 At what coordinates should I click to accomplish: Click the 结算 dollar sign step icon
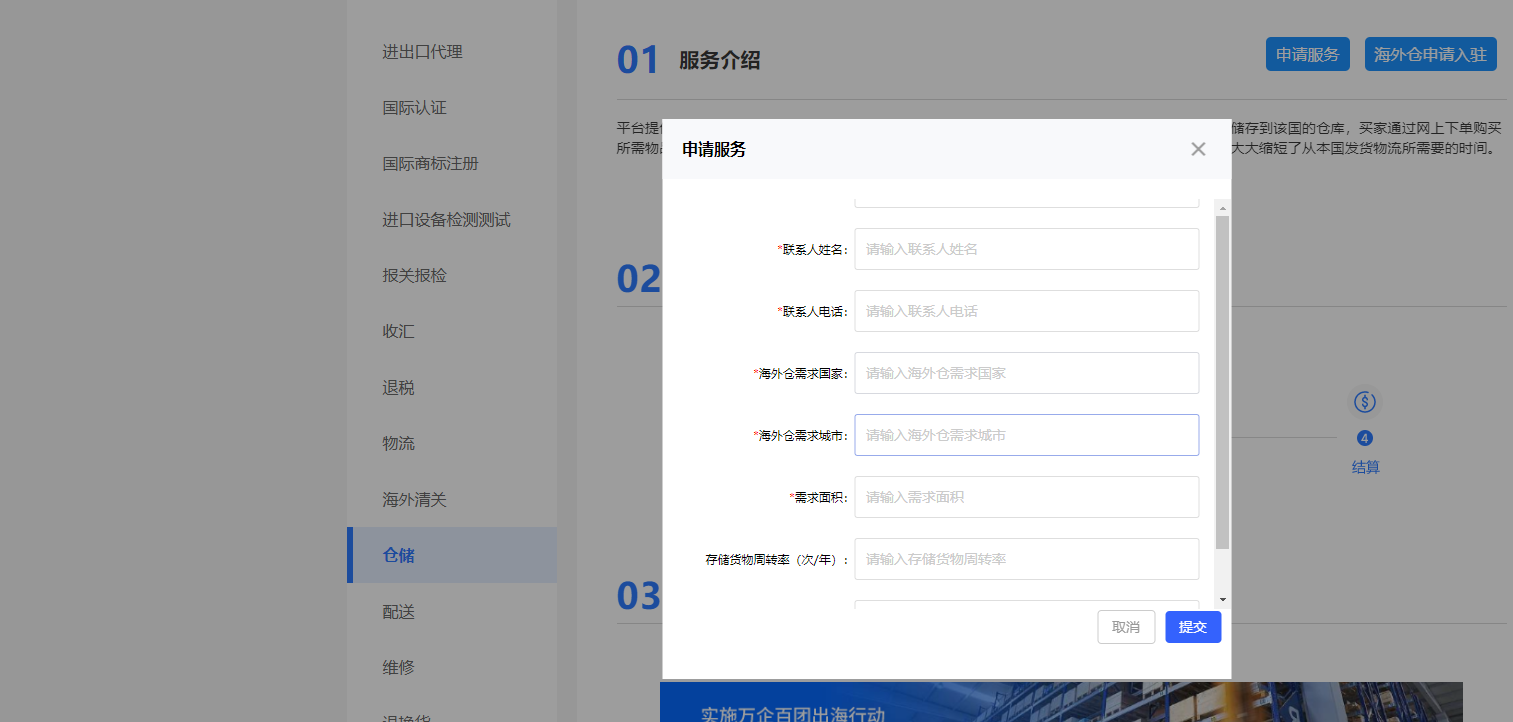tap(1365, 402)
